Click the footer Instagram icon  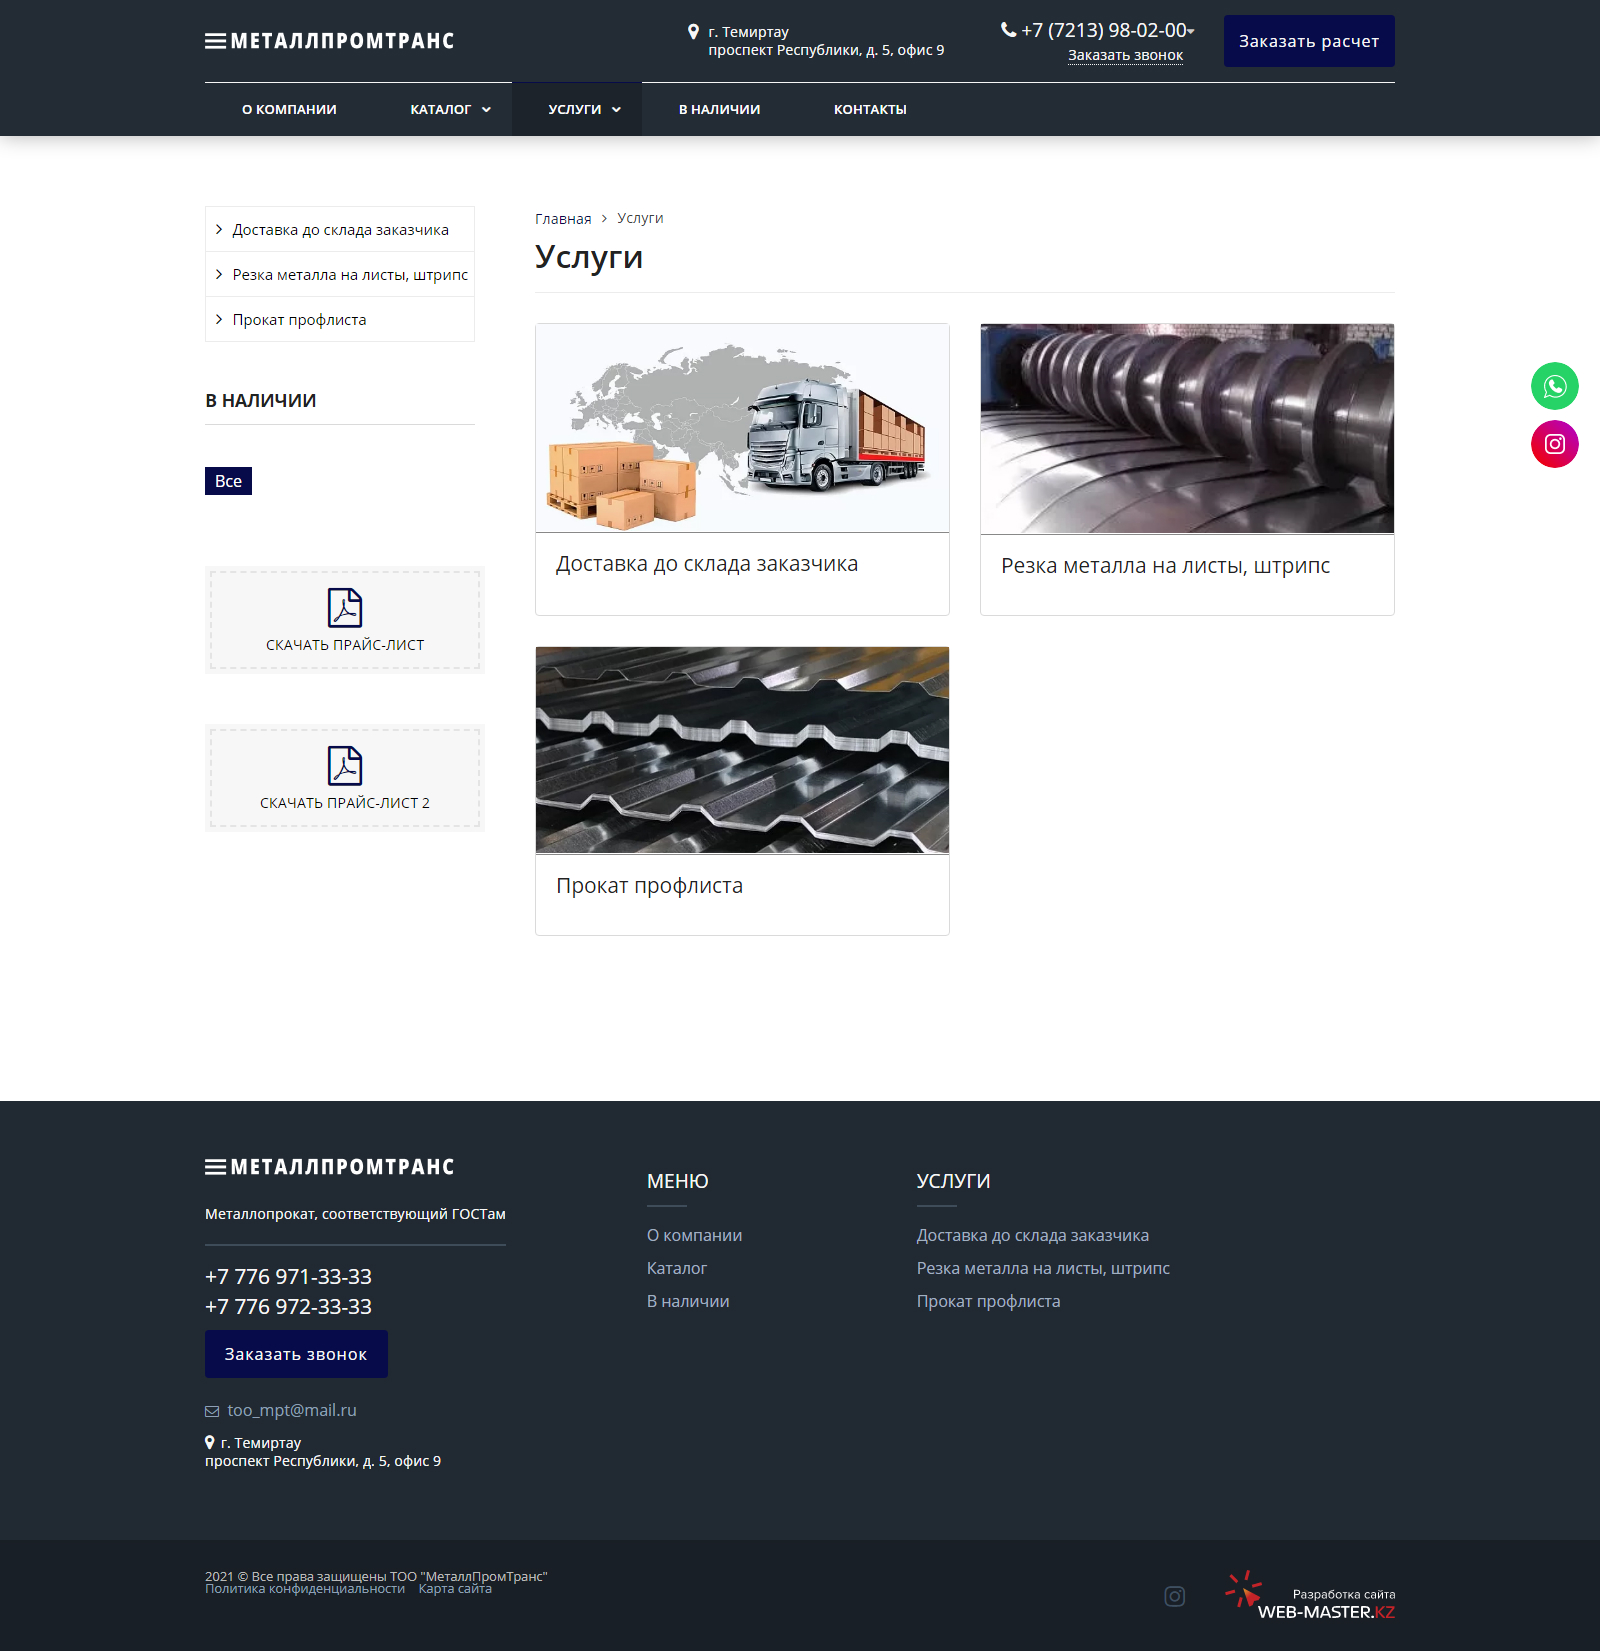[x=1175, y=1596]
